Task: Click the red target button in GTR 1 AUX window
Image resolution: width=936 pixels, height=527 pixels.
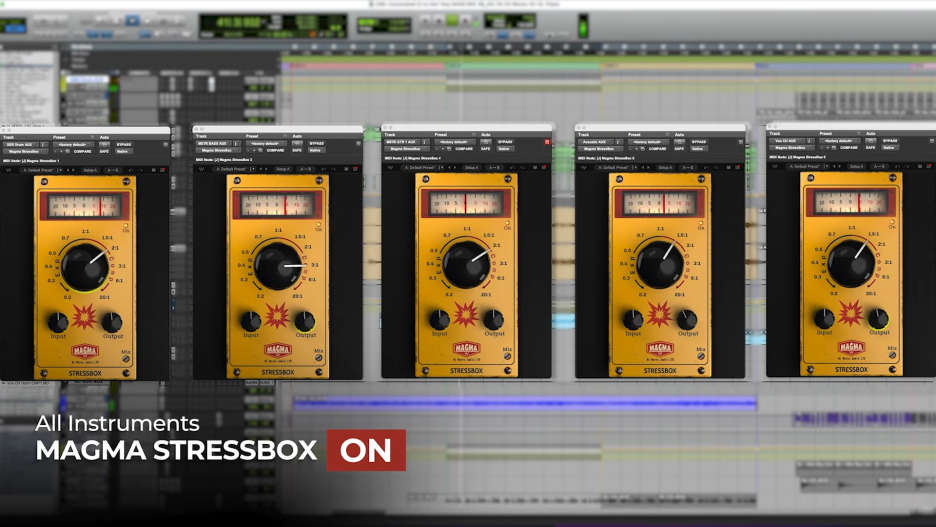Action: pyautogui.click(x=547, y=142)
